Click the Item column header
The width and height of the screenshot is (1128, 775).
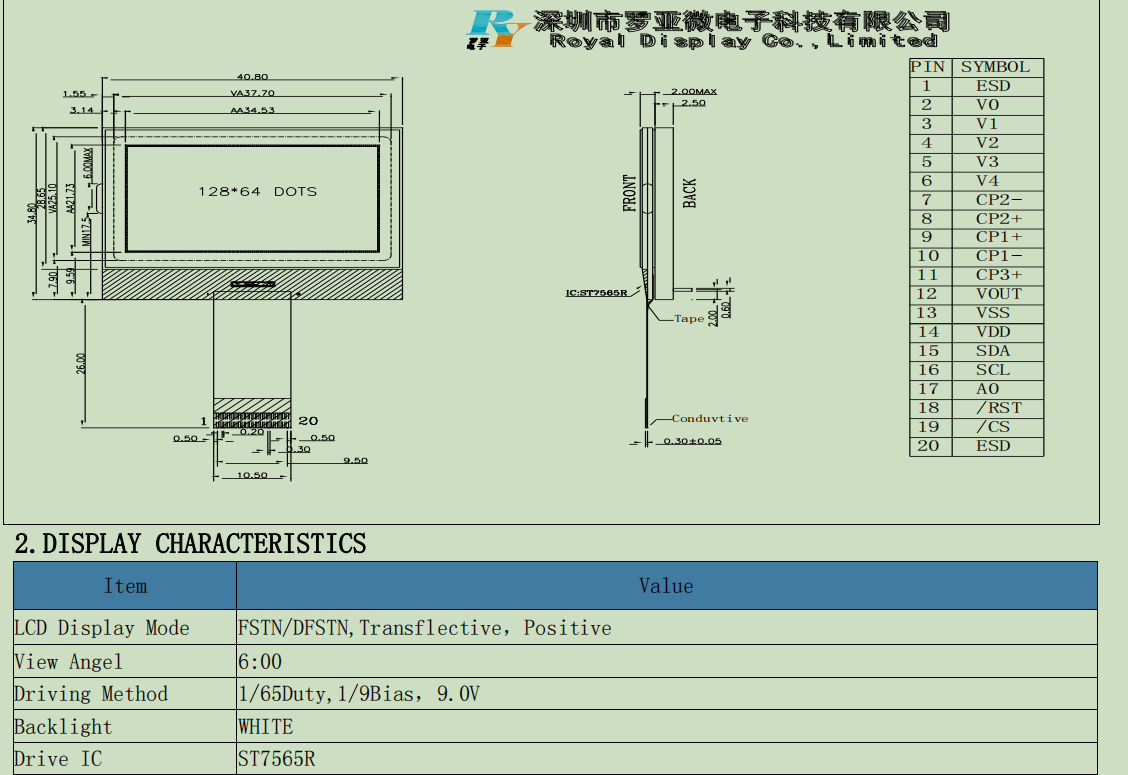pos(125,586)
